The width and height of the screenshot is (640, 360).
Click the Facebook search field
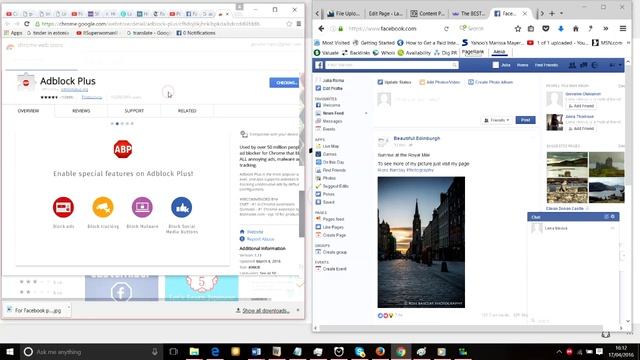[391, 65]
